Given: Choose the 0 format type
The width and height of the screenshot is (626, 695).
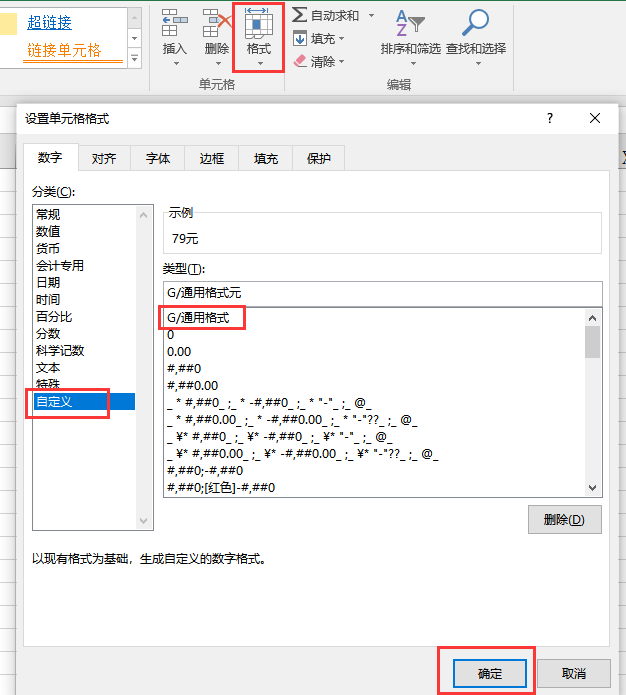Looking at the screenshot, I should (x=375, y=335).
